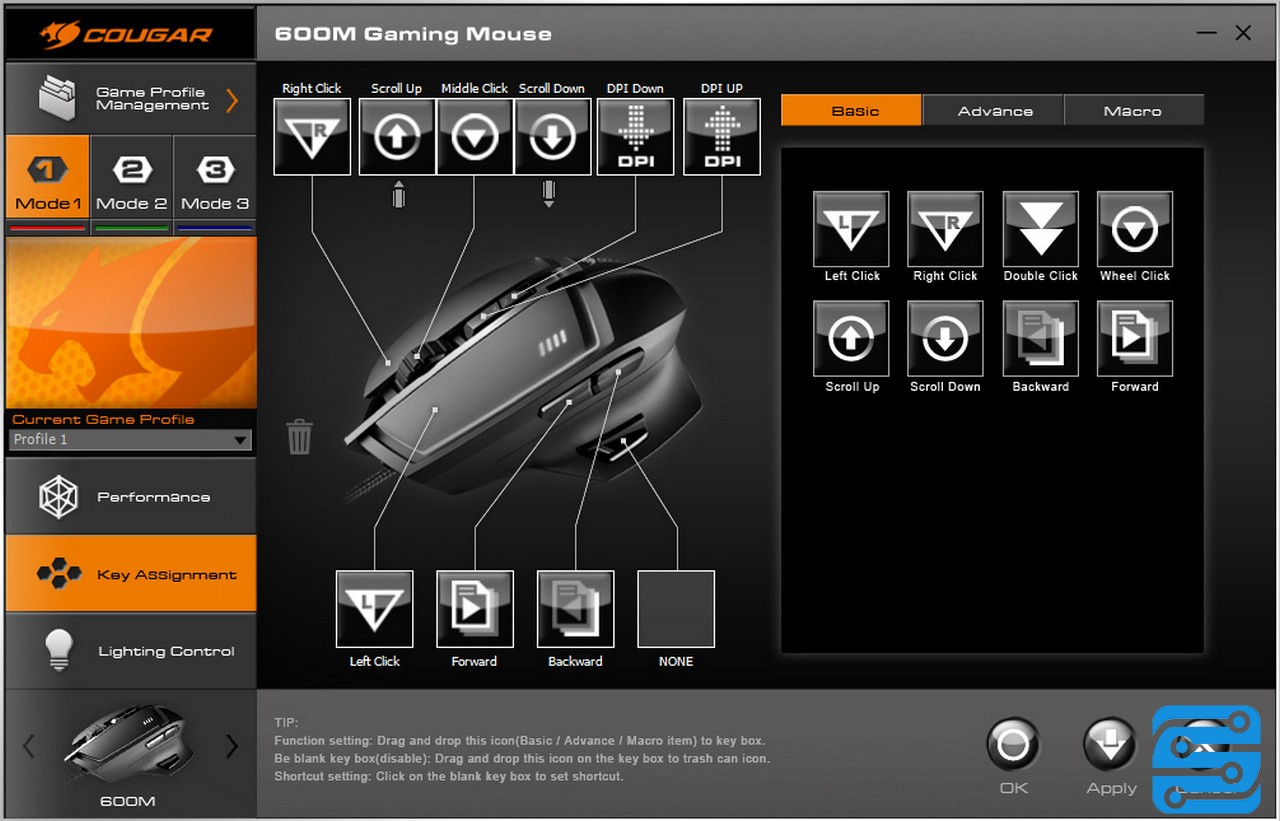Select the 600M mouse thumbnail
1280x821 pixels.
(x=128, y=741)
